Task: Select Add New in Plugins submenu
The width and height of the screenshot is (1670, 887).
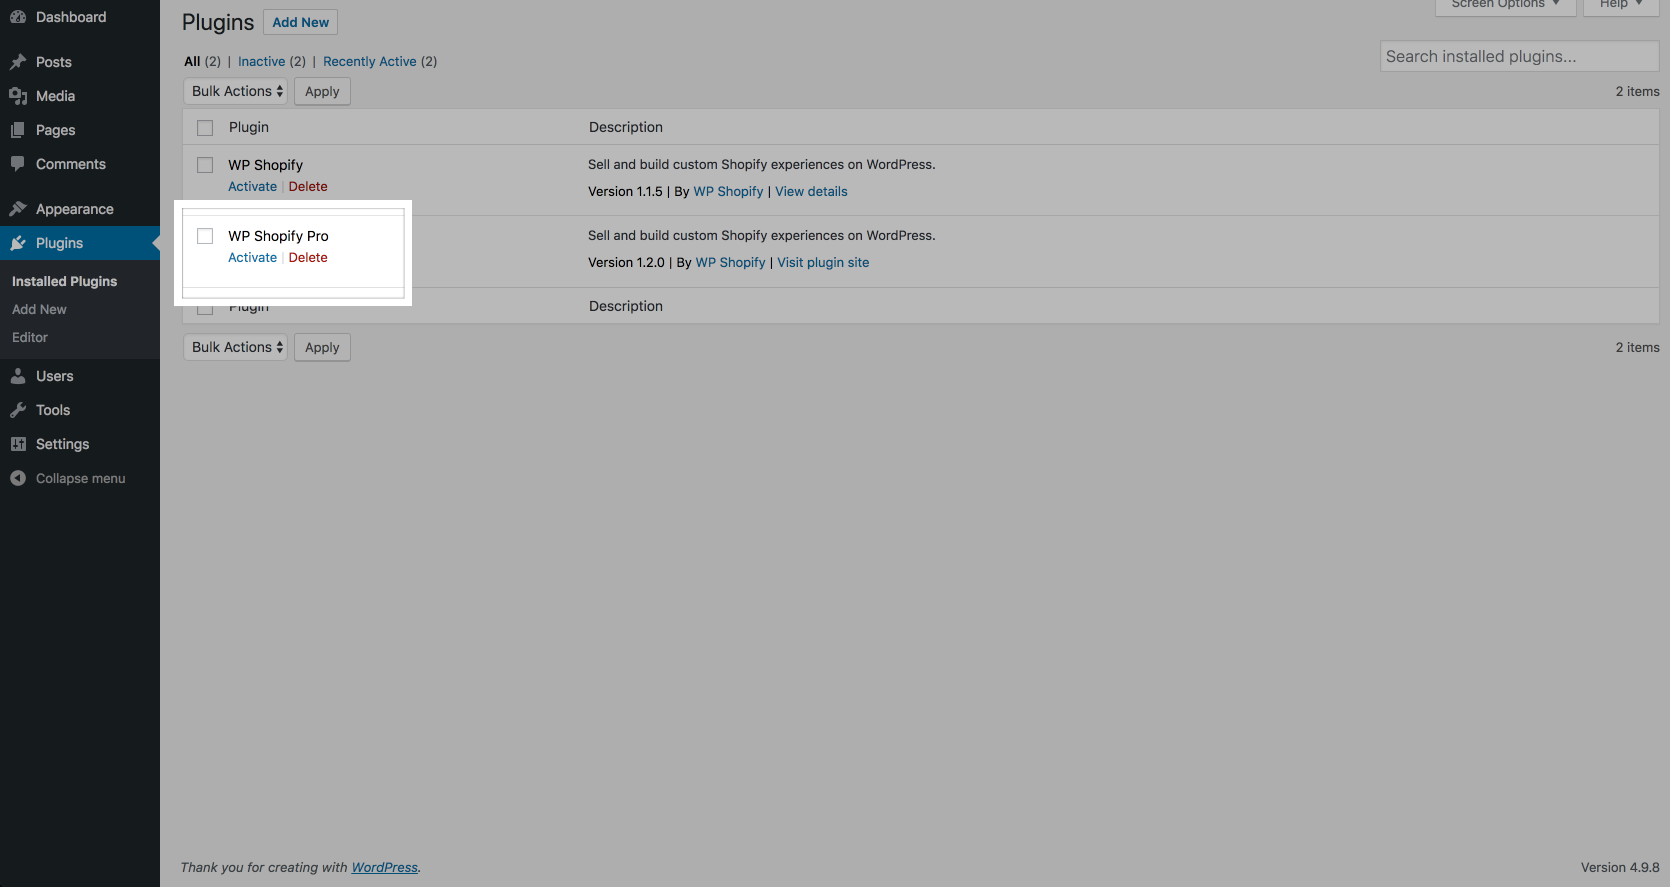Action: 40,309
